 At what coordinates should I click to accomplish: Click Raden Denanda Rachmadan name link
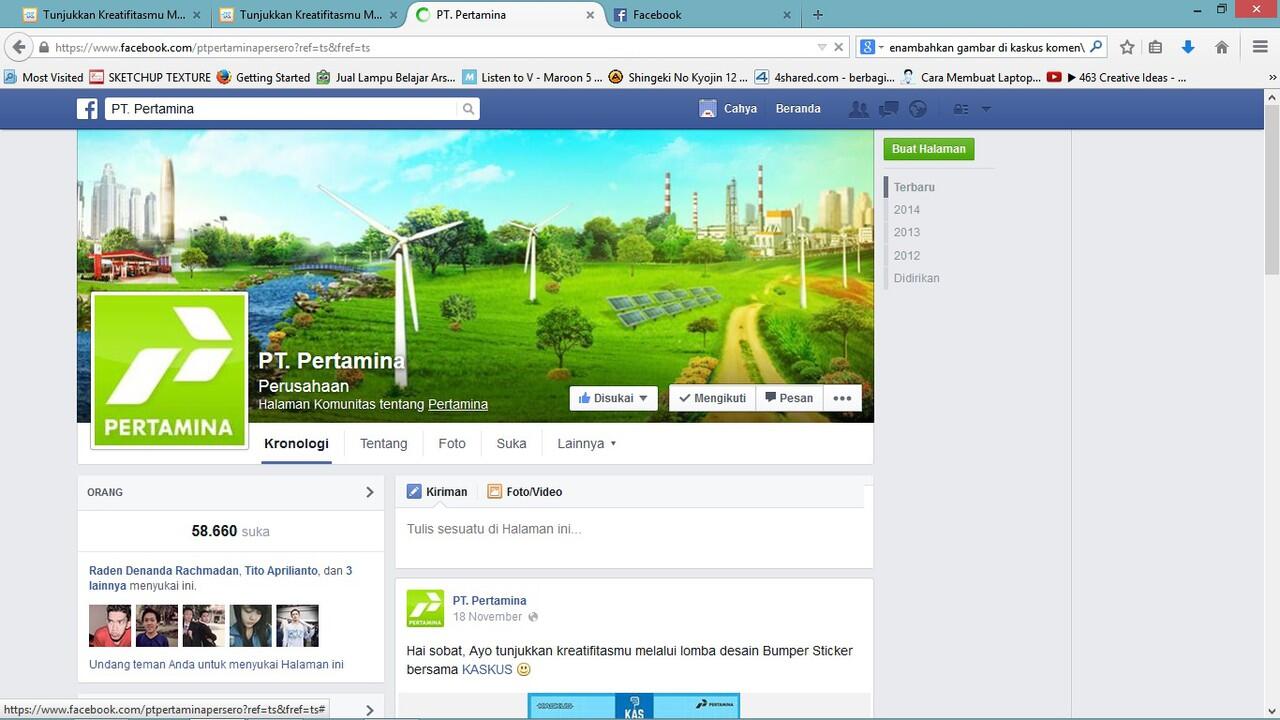(164, 571)
